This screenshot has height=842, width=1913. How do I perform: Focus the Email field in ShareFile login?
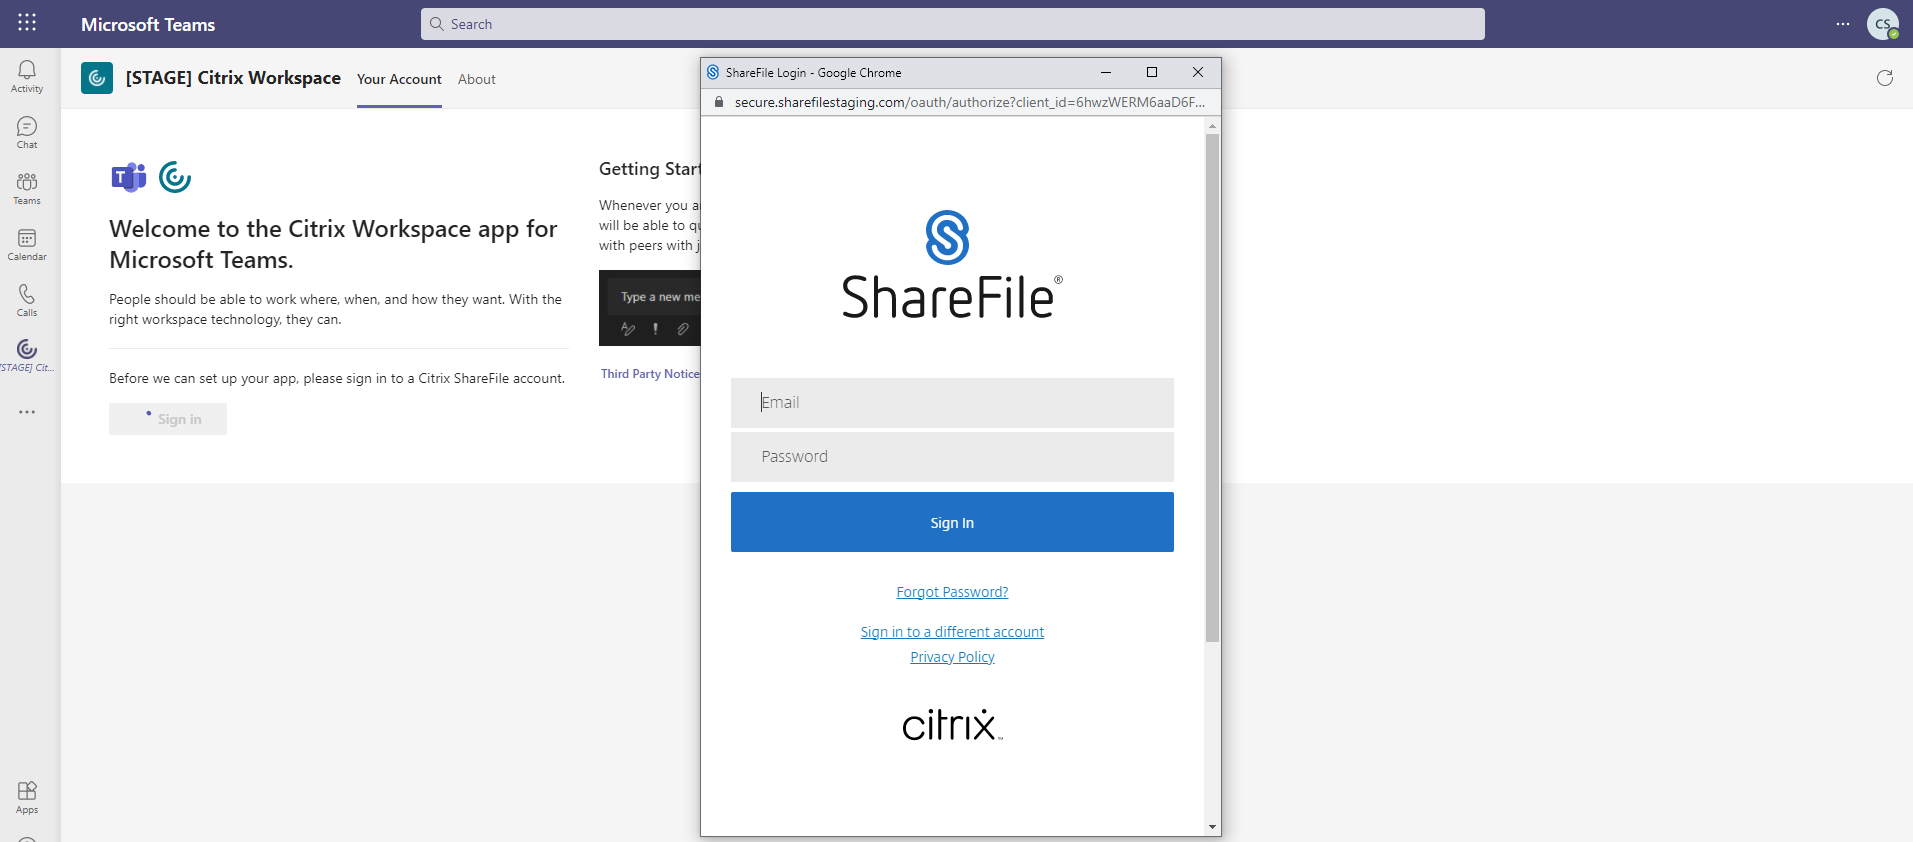[952, 402]
